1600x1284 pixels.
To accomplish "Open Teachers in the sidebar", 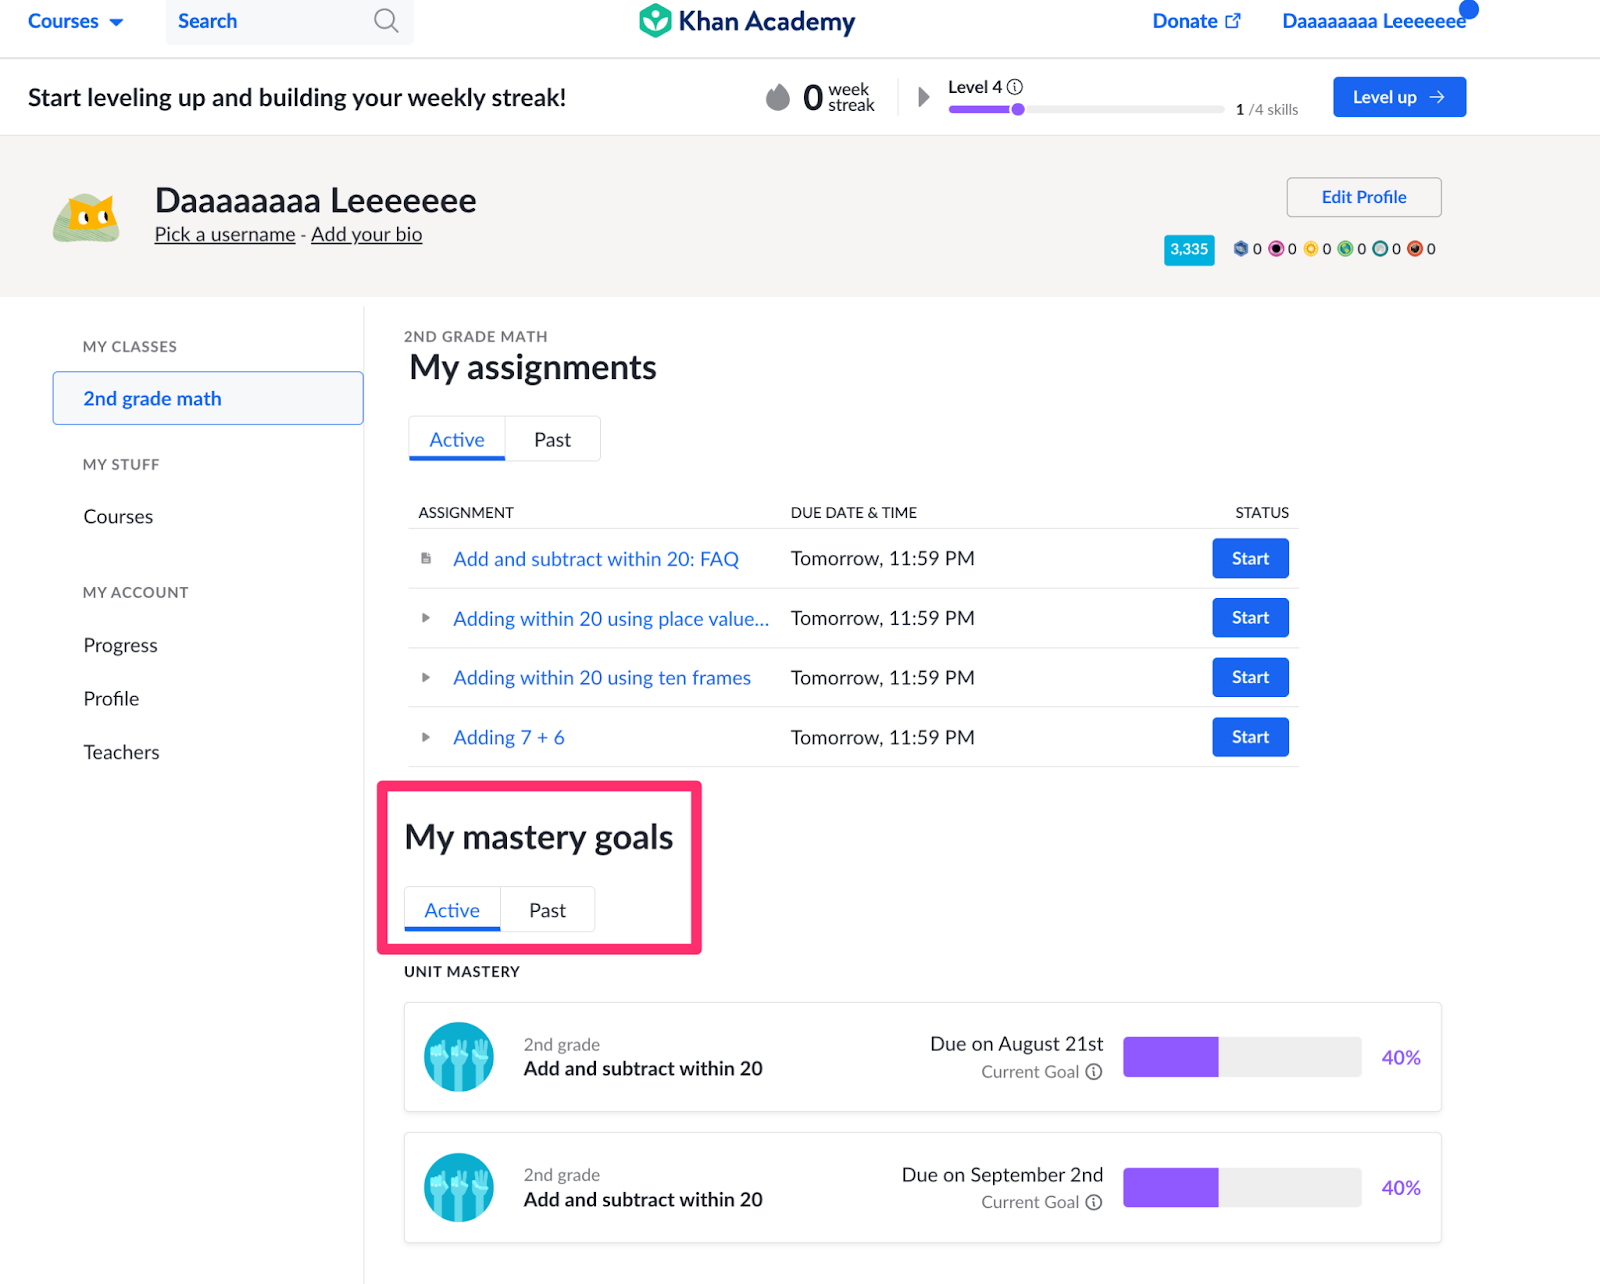I will [121, 752].
